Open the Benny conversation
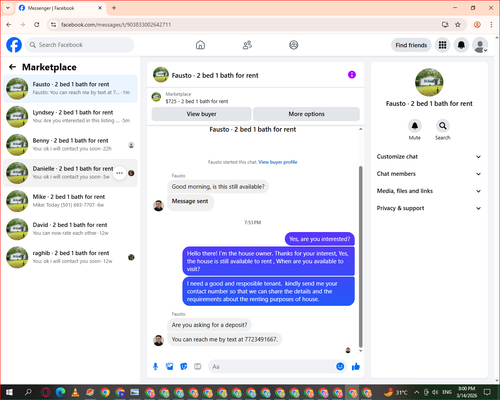The height and width of the screenshot is (400, 500). tap(70, 145)
